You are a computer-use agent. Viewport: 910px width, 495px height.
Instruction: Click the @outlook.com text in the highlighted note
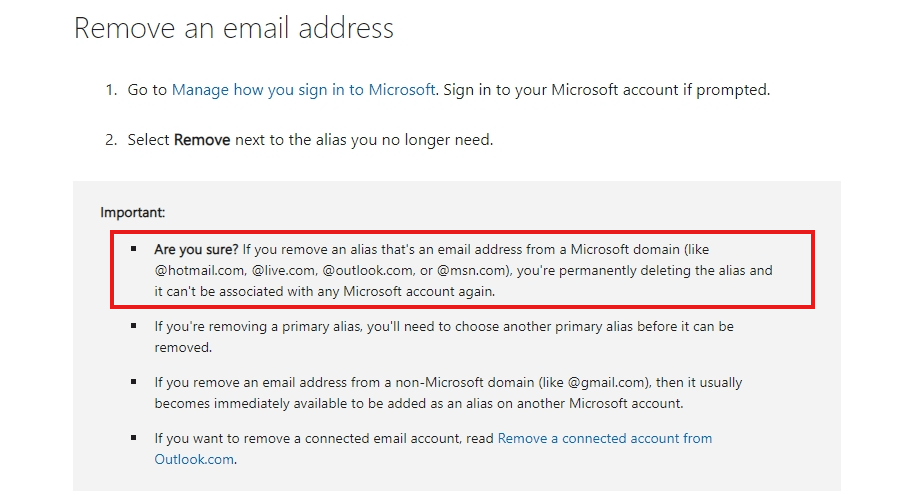(x=367, y=270)
